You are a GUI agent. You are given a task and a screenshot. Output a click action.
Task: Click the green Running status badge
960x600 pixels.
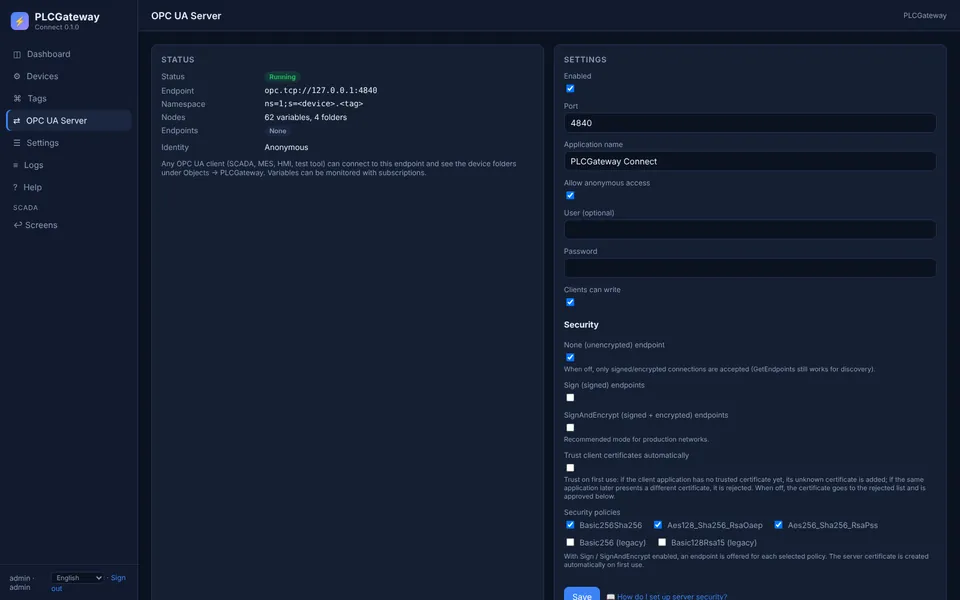point(282,77)
